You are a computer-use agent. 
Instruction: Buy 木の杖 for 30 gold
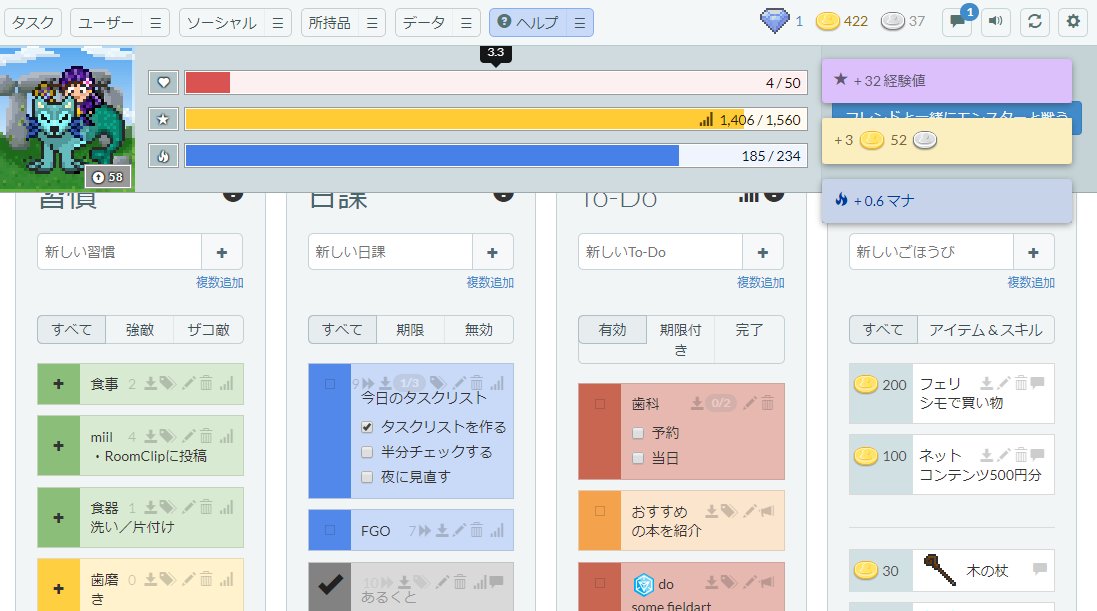[x=881, y=571]
